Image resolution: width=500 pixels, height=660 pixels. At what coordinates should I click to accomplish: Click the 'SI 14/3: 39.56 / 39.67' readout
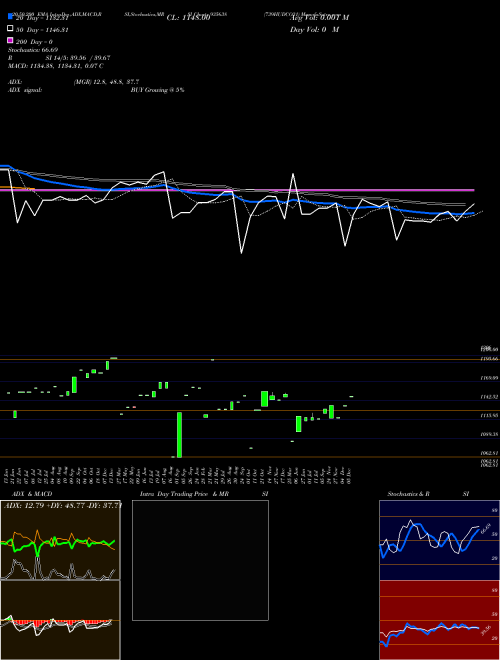pyautogui.click(x=78, y=58)
